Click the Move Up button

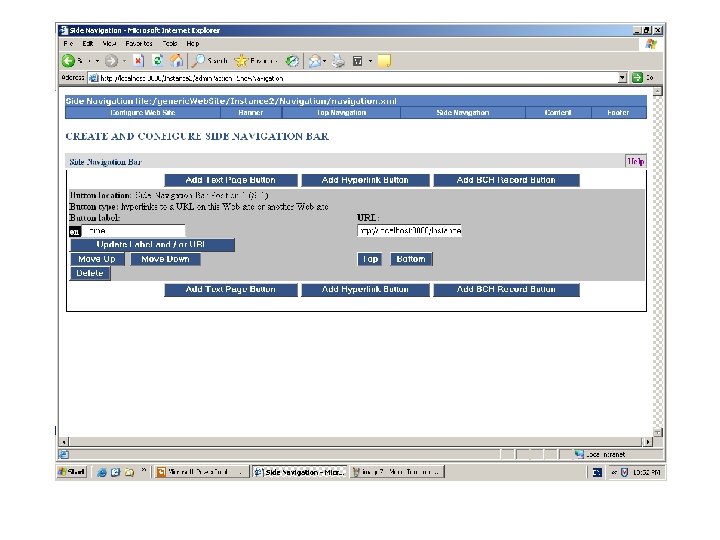point(97,259)
